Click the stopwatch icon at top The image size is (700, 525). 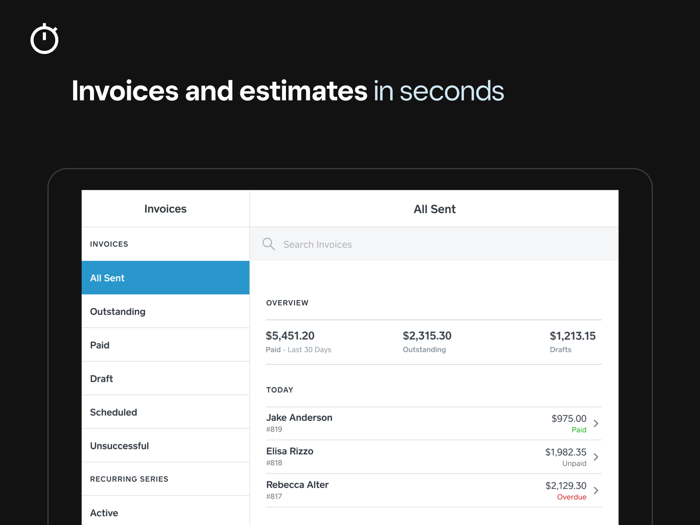click(44, 39)
